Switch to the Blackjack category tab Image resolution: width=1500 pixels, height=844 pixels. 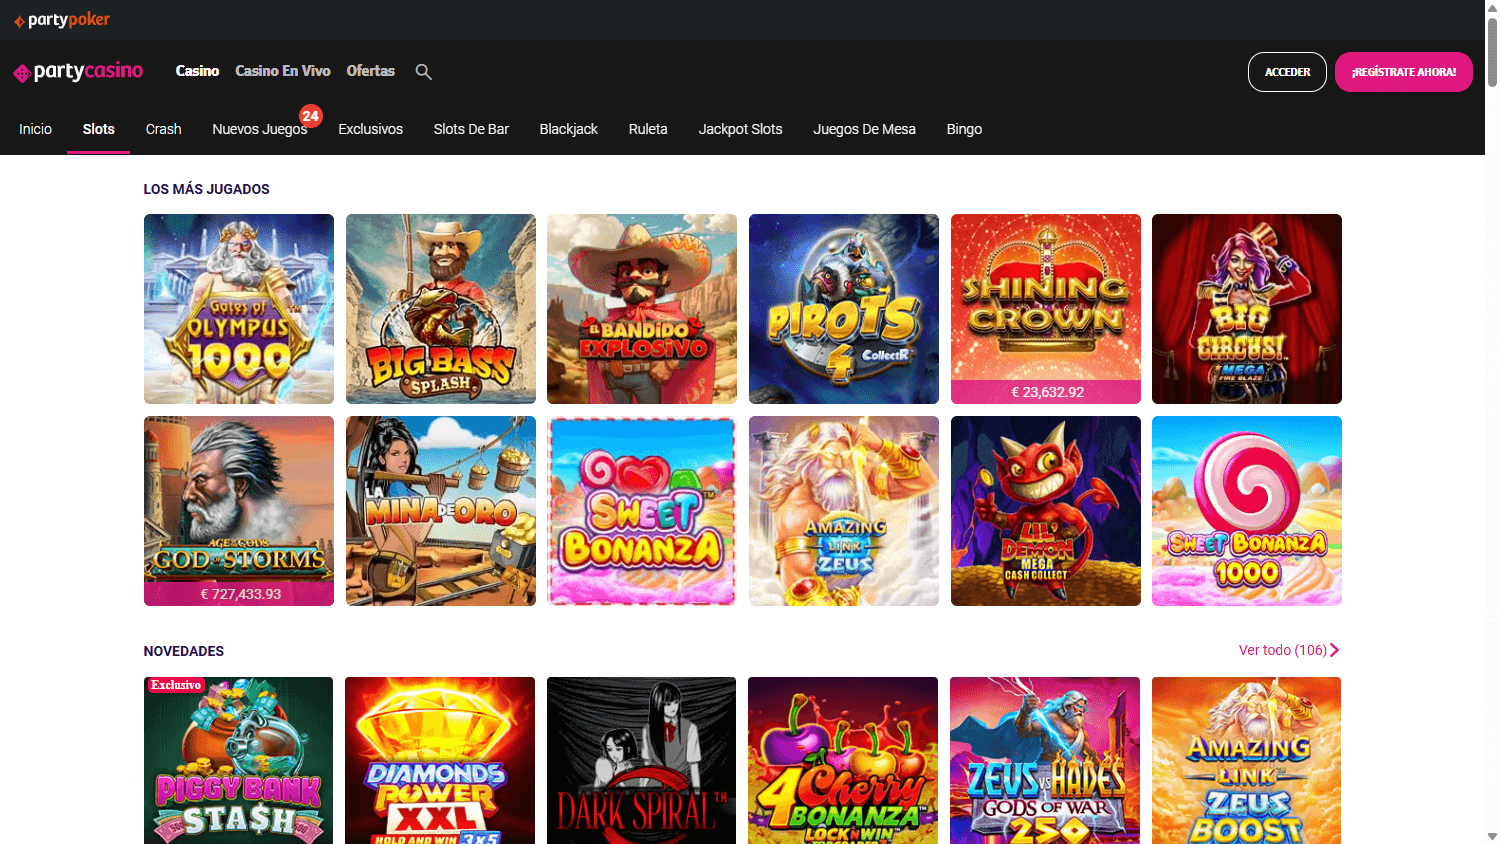coord(568,129)
